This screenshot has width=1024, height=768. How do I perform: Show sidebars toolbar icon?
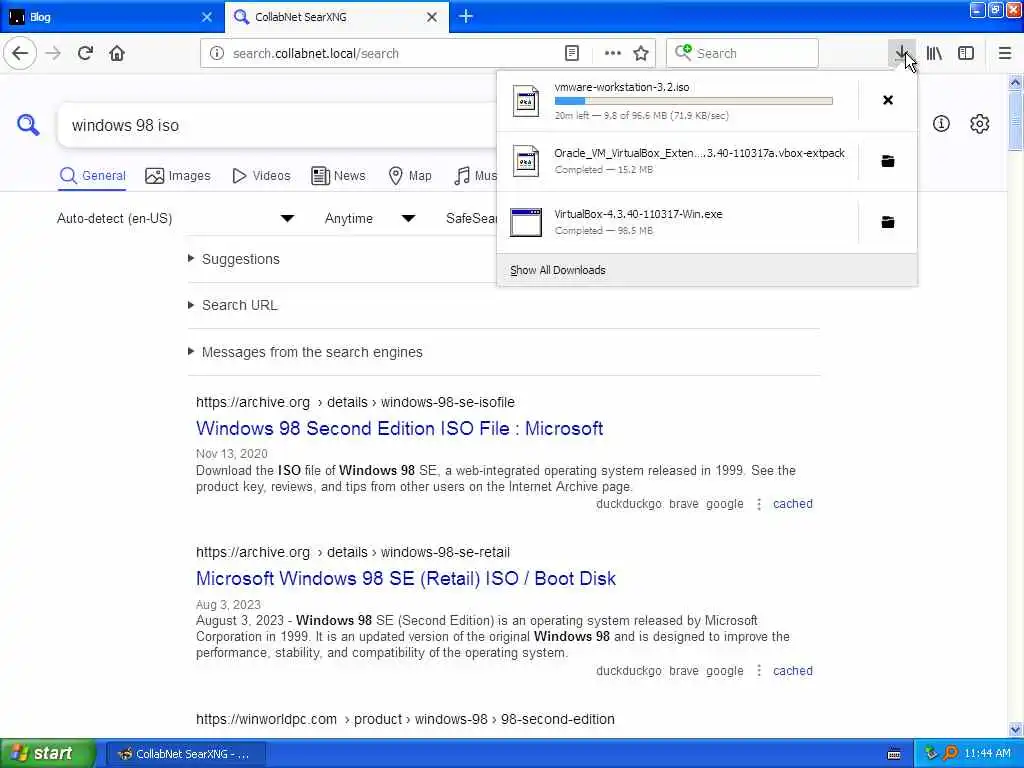[966, 53]
